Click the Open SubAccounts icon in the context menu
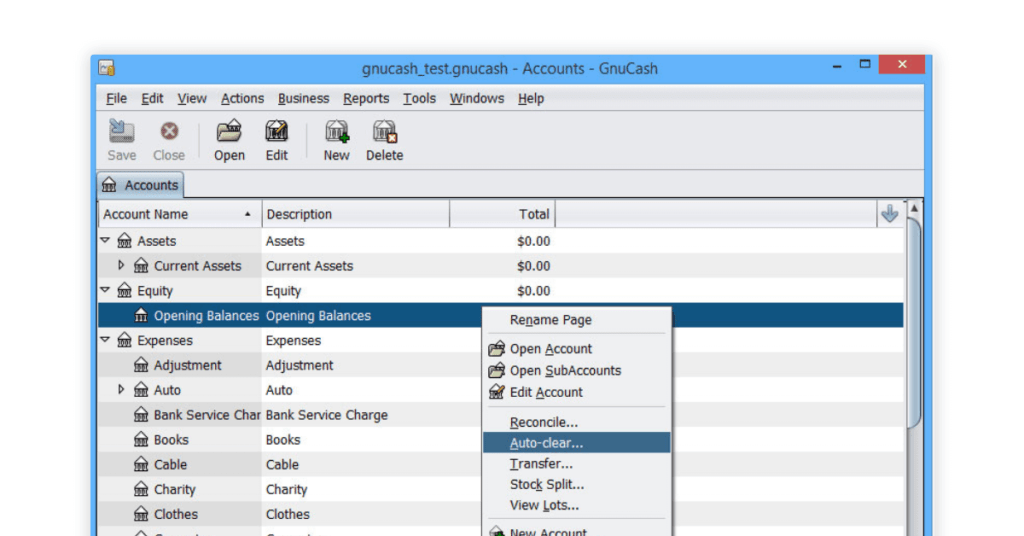This screenshot has width=1024, height=536. click(x=496, y=370)
